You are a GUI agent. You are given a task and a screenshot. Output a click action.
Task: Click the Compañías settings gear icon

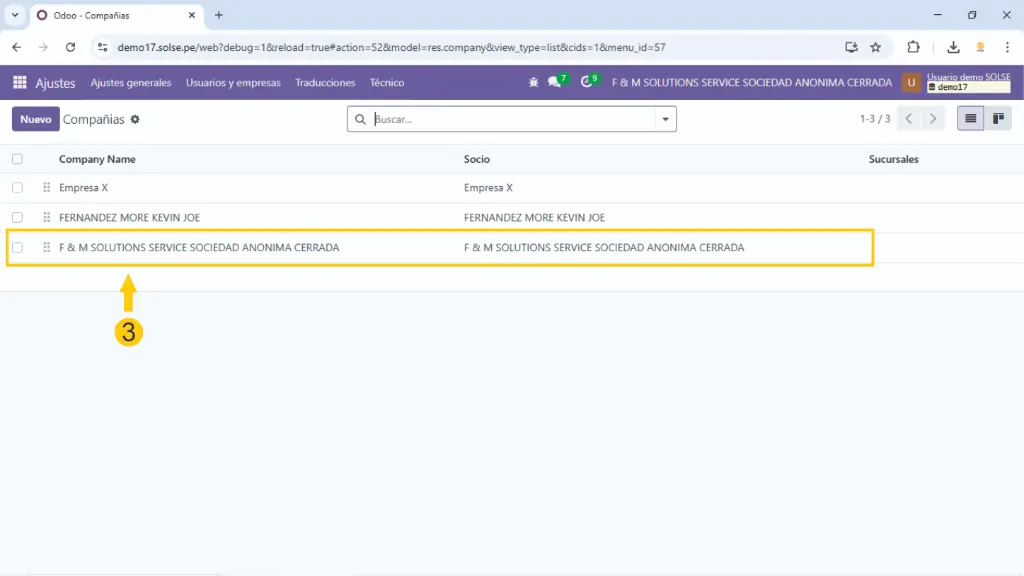pyautogui.click(x=135, y=120)
